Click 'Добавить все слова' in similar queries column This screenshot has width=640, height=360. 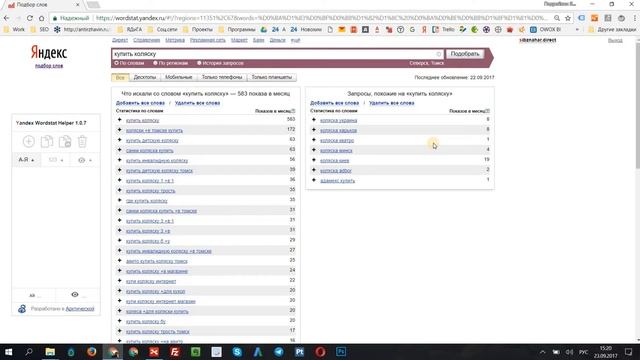334,103
